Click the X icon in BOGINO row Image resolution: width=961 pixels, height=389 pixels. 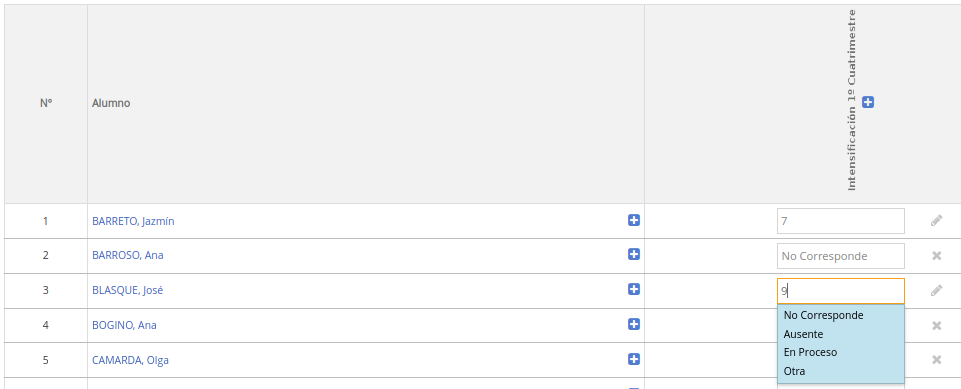tap(936, 325)
